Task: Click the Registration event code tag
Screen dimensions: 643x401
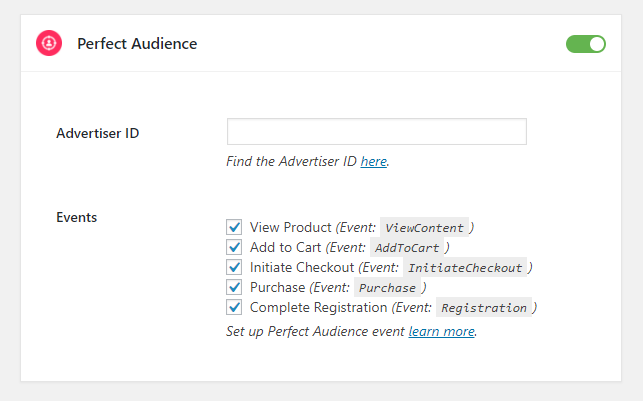Action: point(484,308)
